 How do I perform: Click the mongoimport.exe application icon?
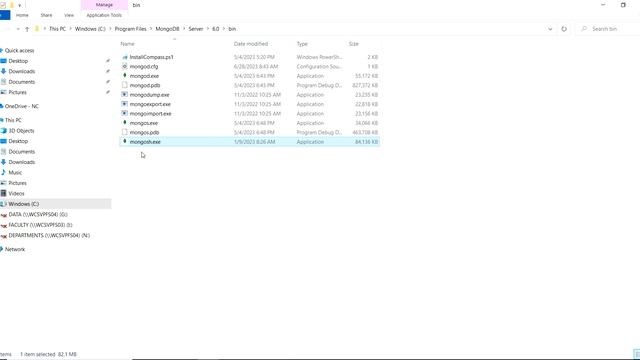click(x=125, y=113)
